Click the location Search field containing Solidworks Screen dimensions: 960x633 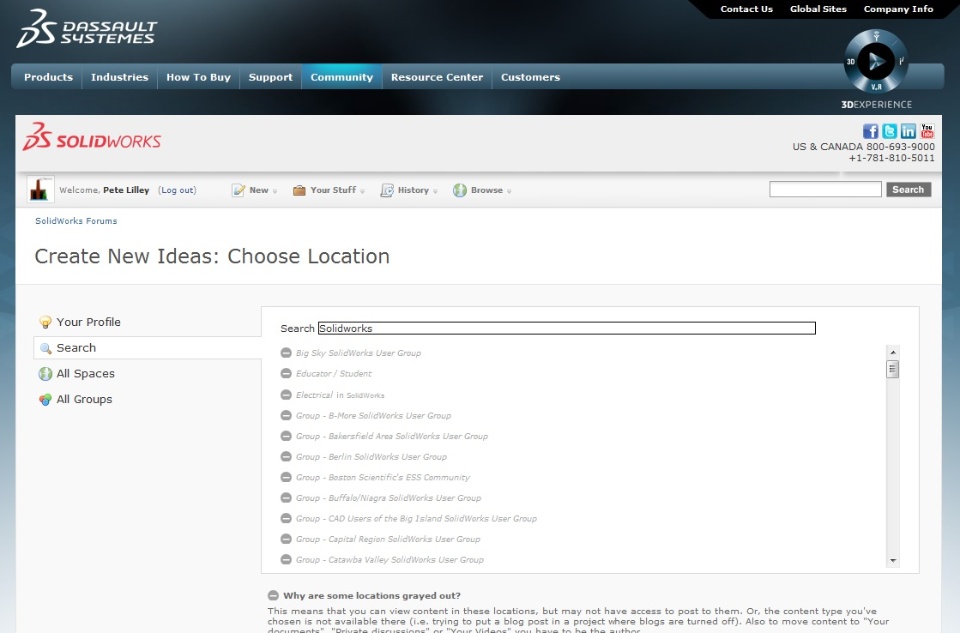[x=566, y=328]
